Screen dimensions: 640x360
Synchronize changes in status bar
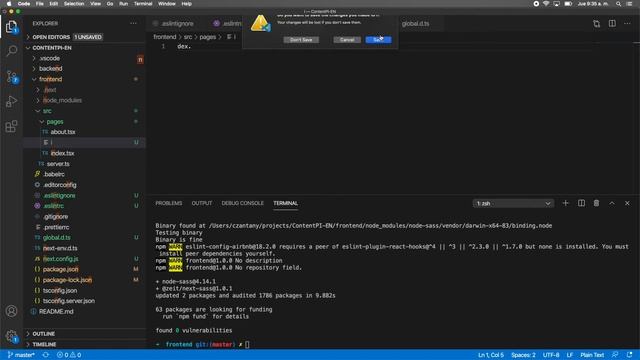pyautogui.click(x=46, y=355)
